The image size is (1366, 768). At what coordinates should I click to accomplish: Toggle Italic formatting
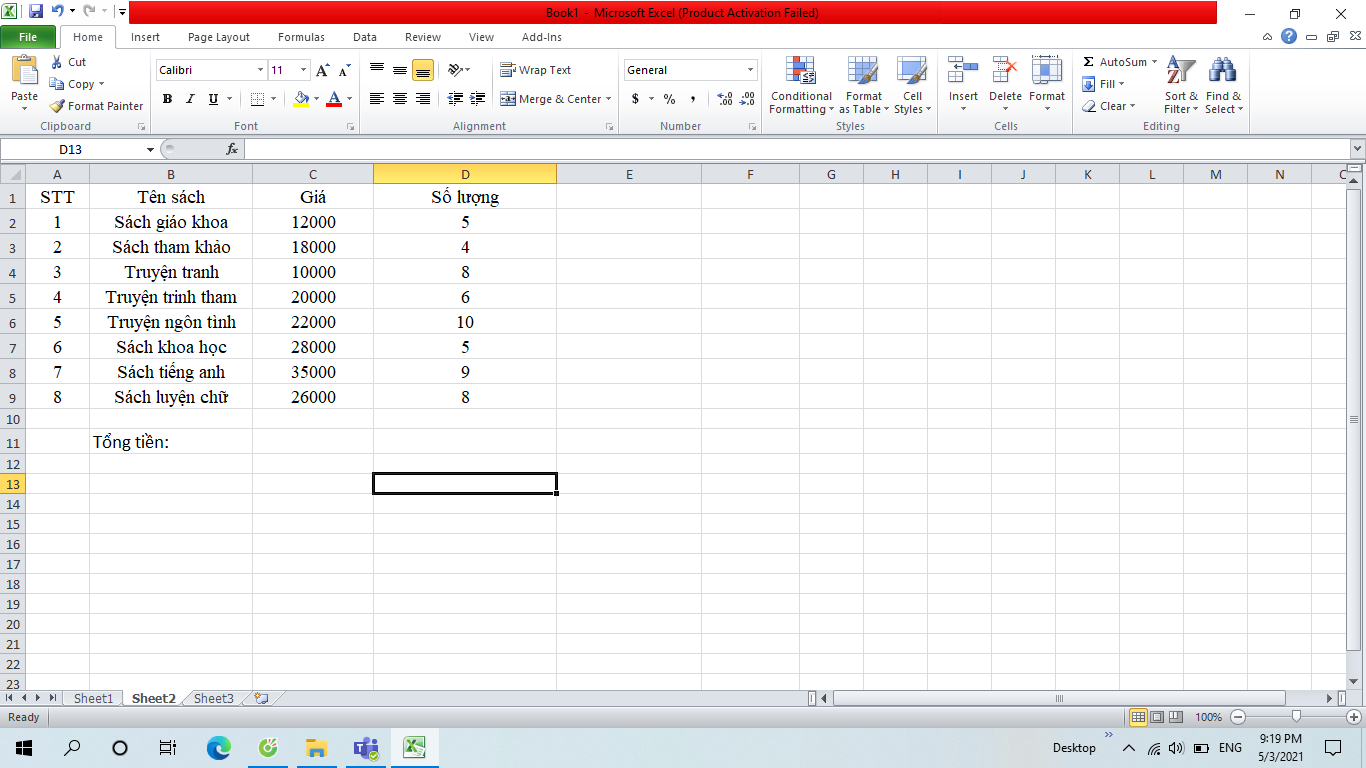point(190,99)
